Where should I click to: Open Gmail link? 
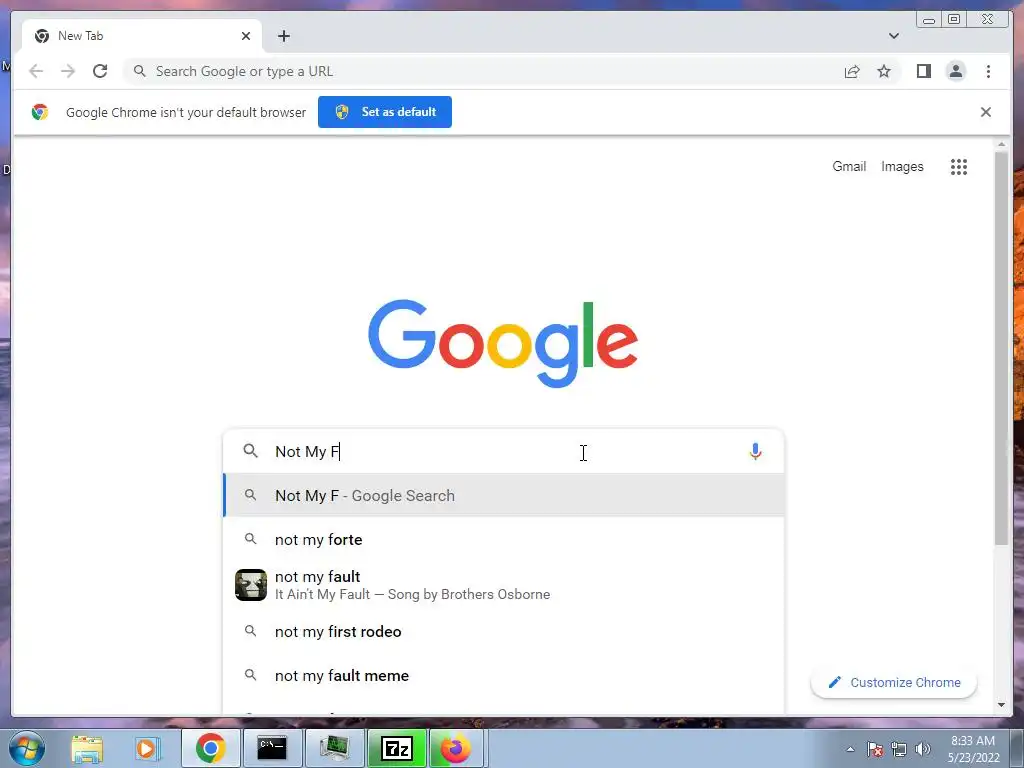pos(849,167)
